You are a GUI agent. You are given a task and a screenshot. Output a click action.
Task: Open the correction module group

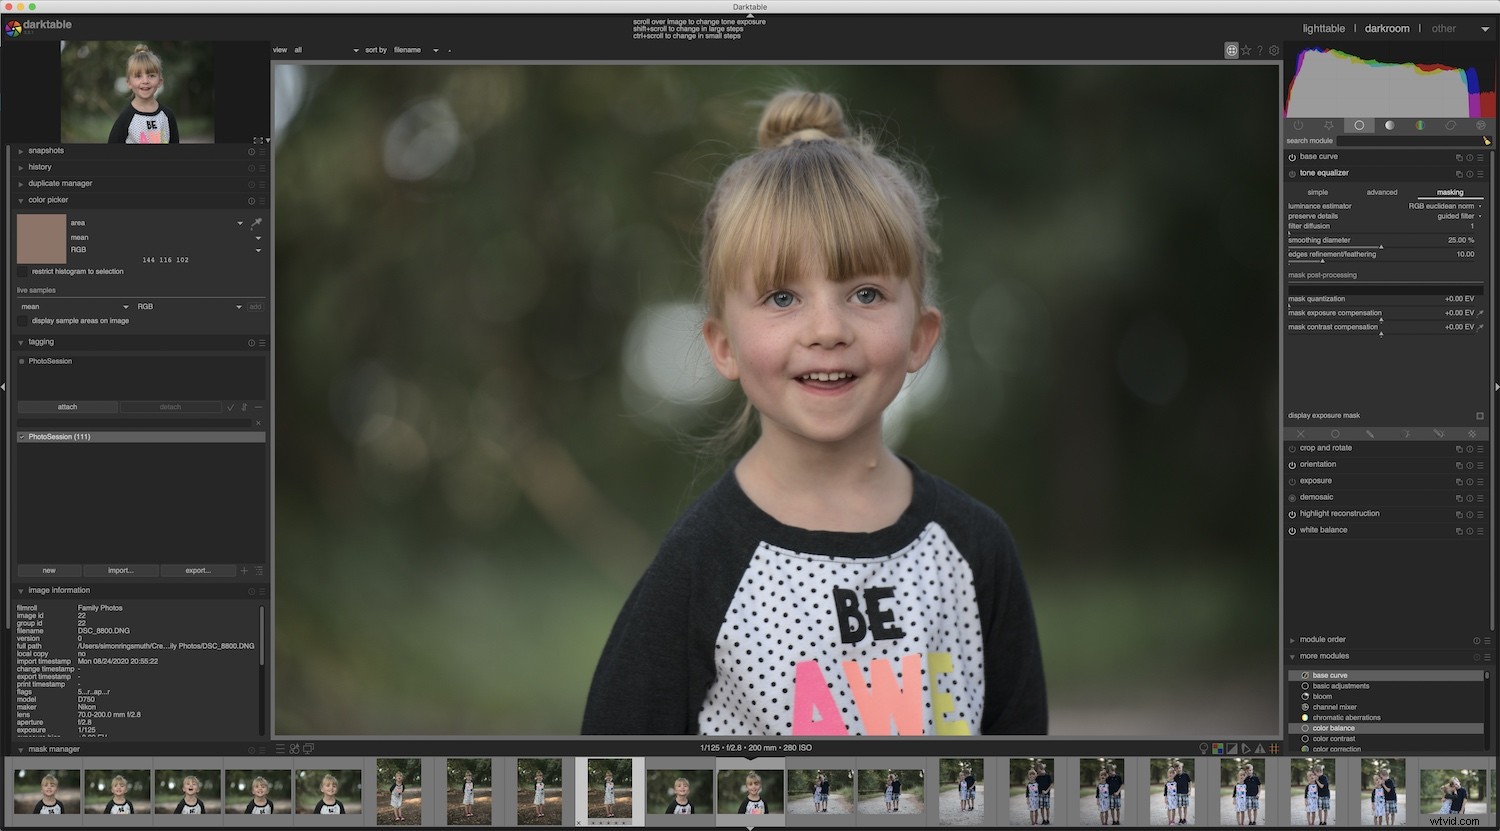tap(1450, 125)
